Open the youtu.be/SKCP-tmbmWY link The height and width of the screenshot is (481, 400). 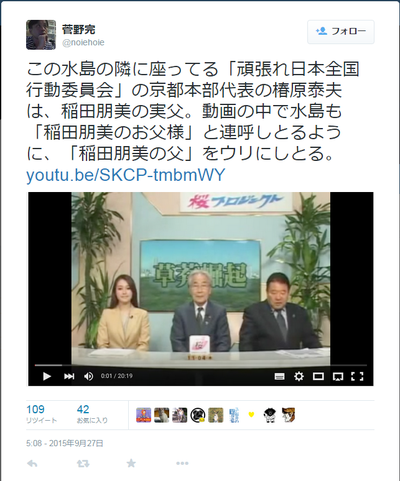tap(126, 175)
